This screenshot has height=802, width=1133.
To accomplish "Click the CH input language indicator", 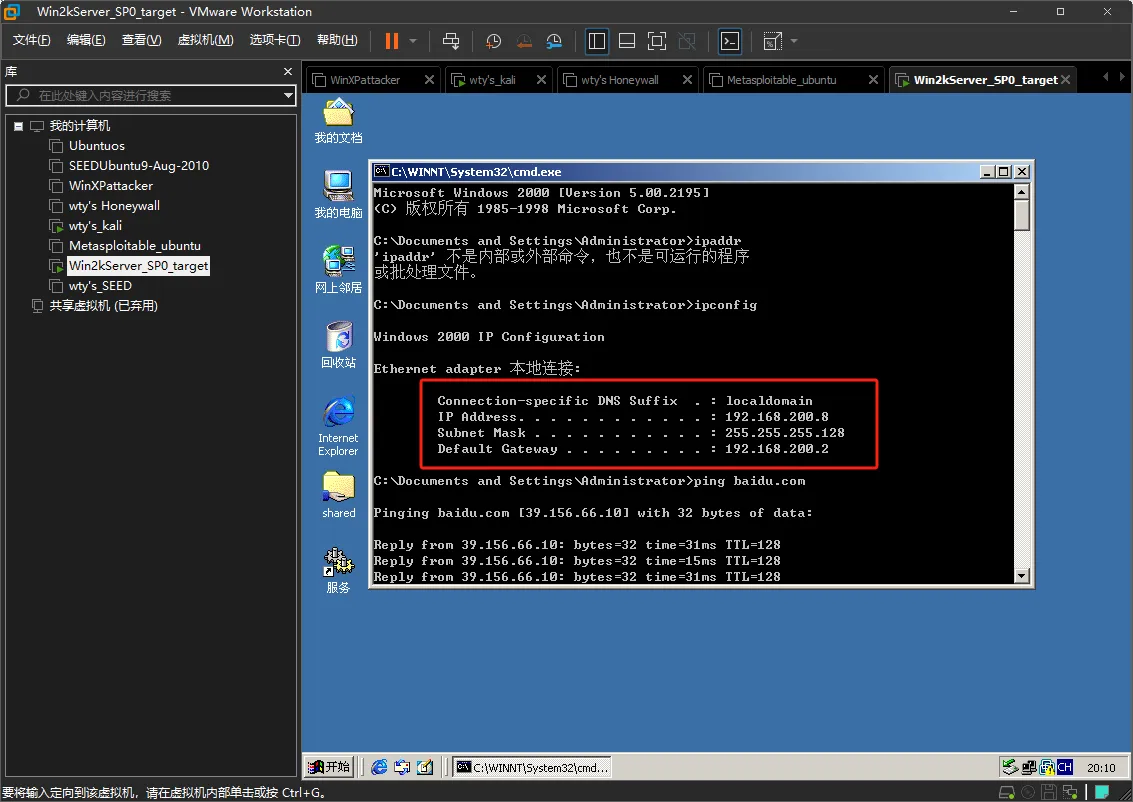I will tap(1064, 767).
